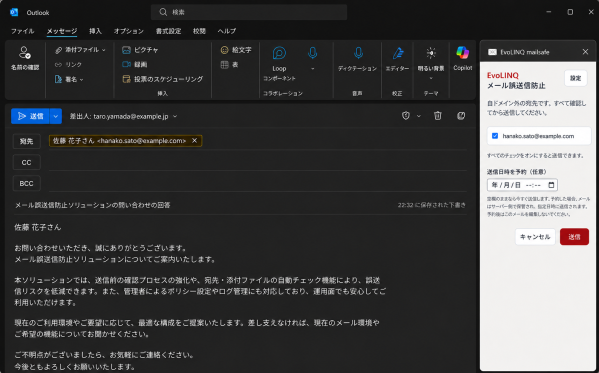Click the 送信日時を予約 date-time field
The height and width of the screenshot is (373, 599).
pos(522,185)
